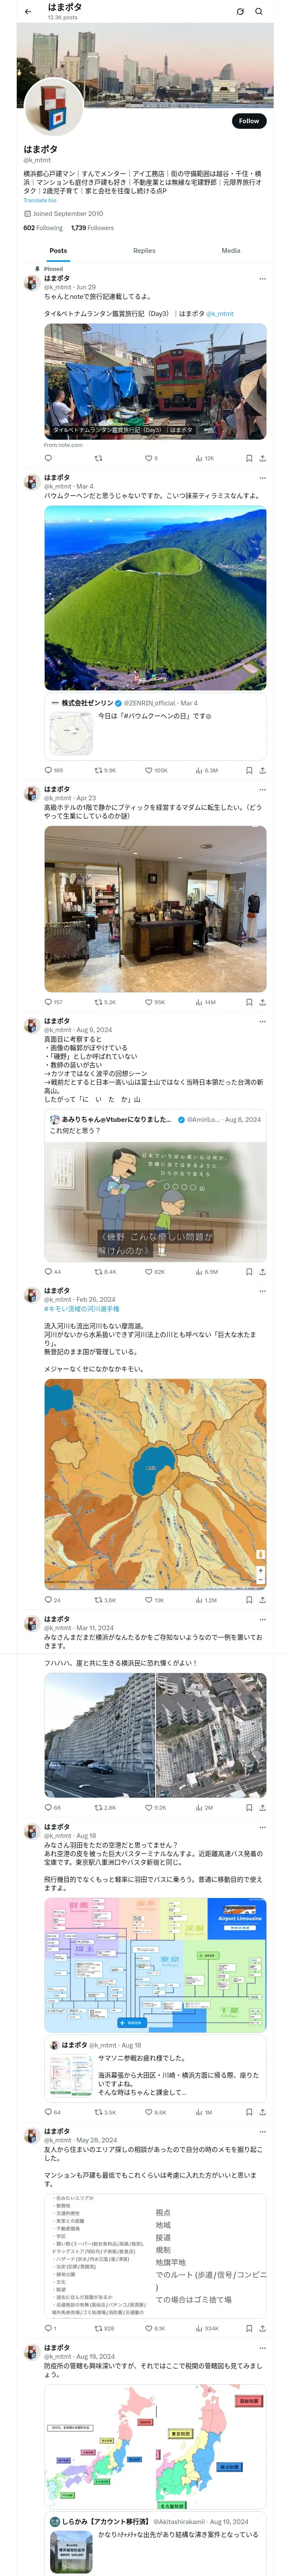Open the search icon in profile header
The height and width of the screenshot is (2576, 290).
[259, 12]
